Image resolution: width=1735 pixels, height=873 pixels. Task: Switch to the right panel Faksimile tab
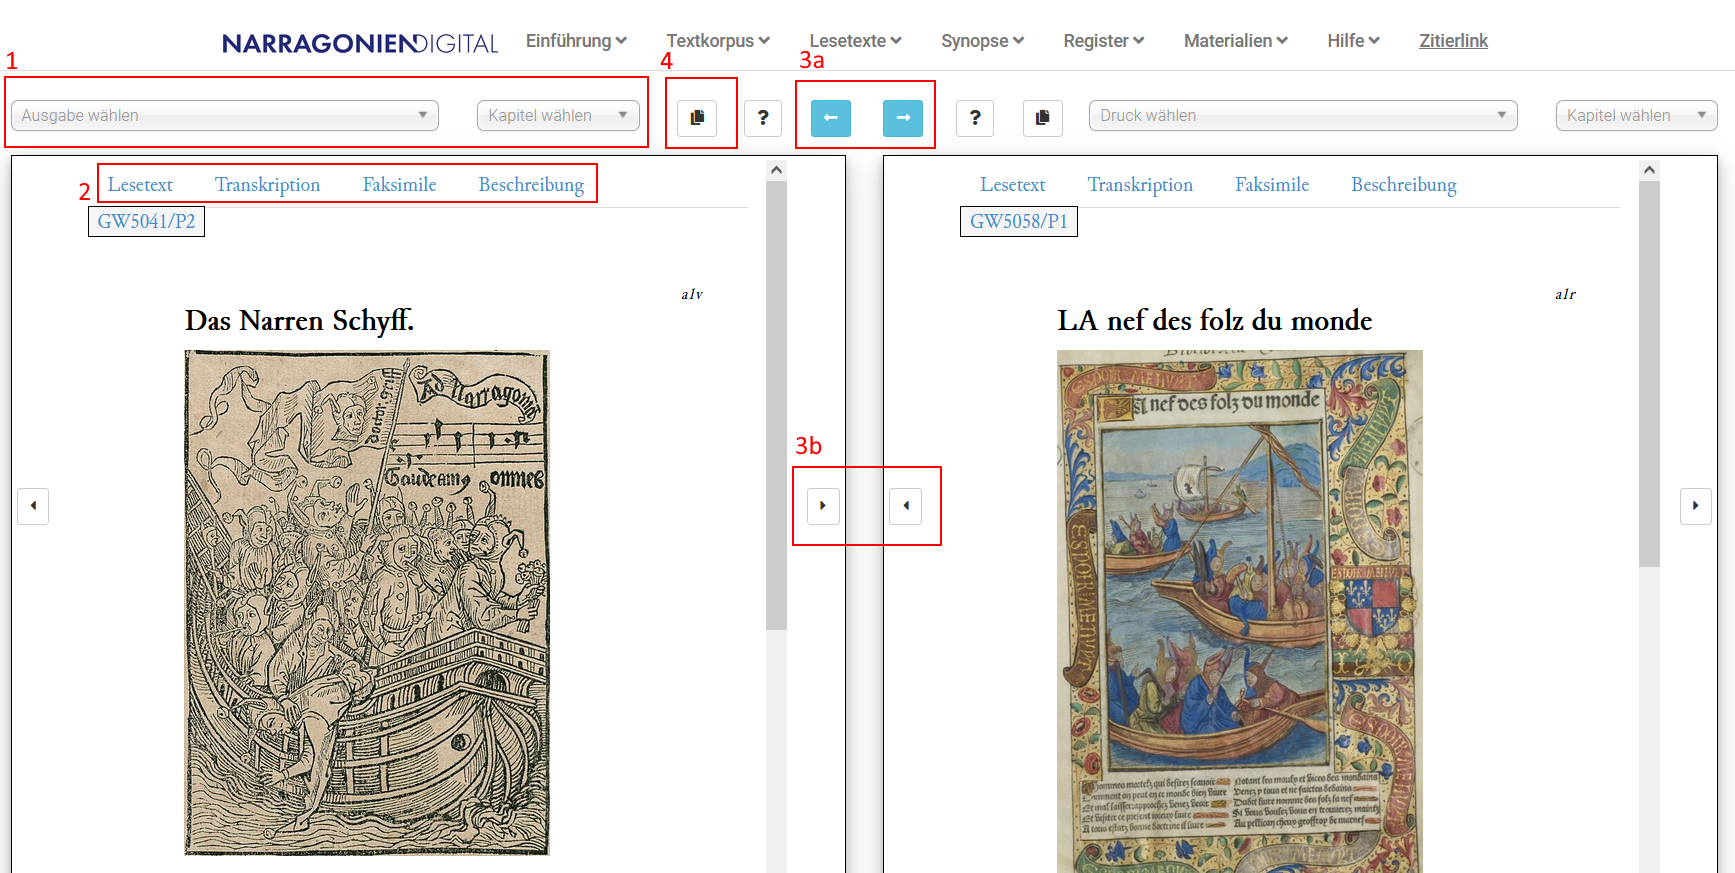click(x=1271, y=185)
